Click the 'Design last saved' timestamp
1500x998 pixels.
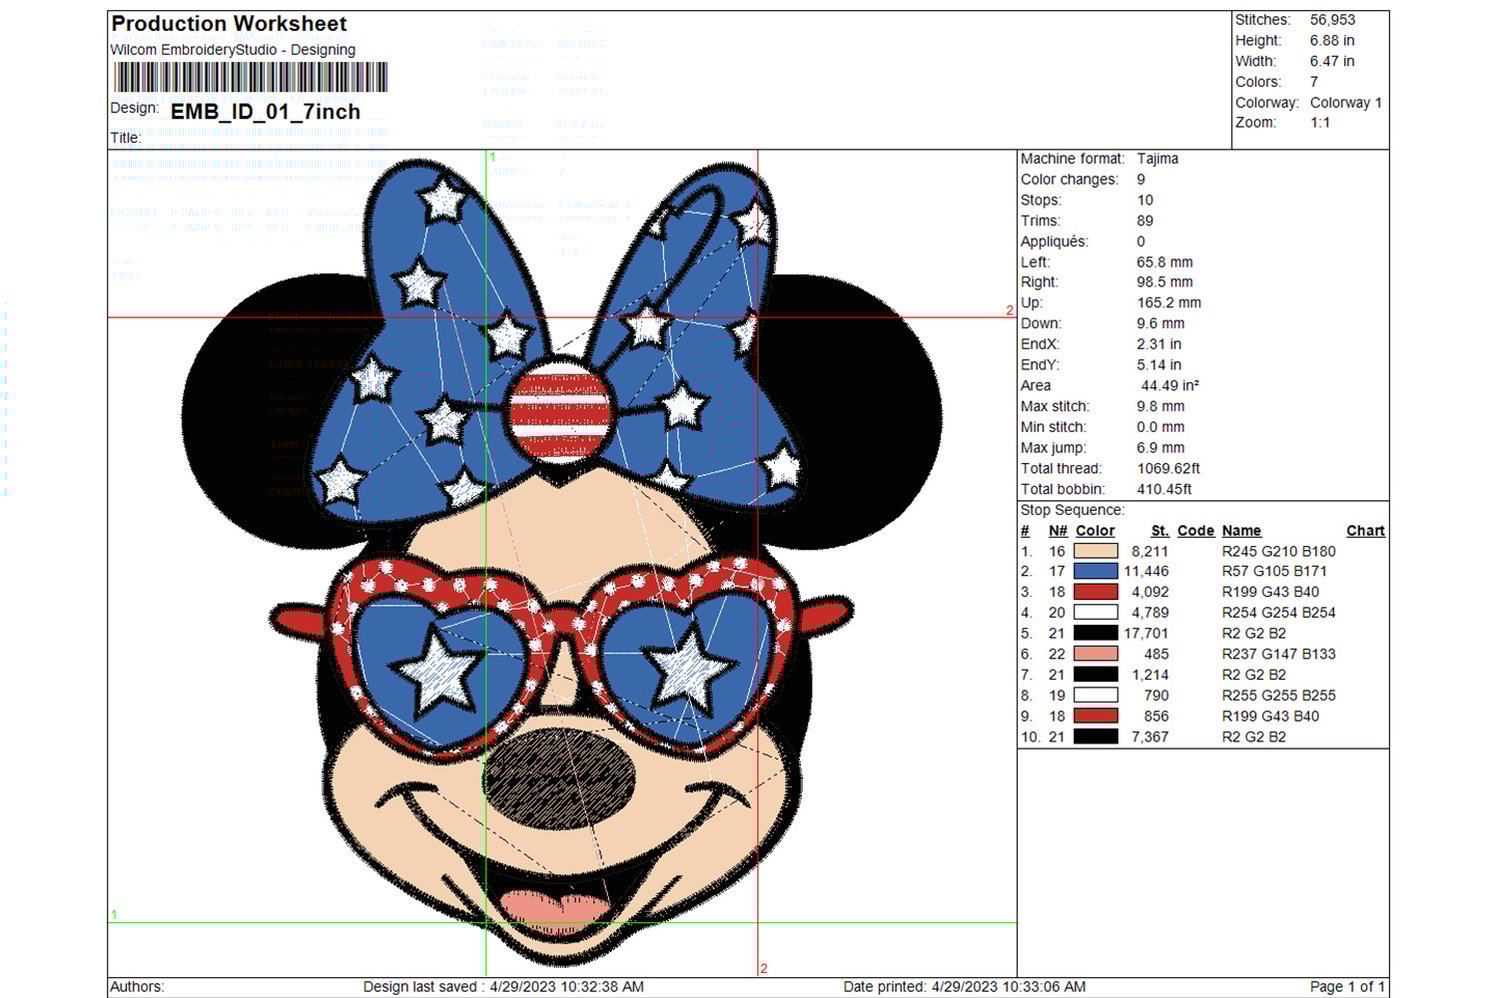click(x=503, y=987)
